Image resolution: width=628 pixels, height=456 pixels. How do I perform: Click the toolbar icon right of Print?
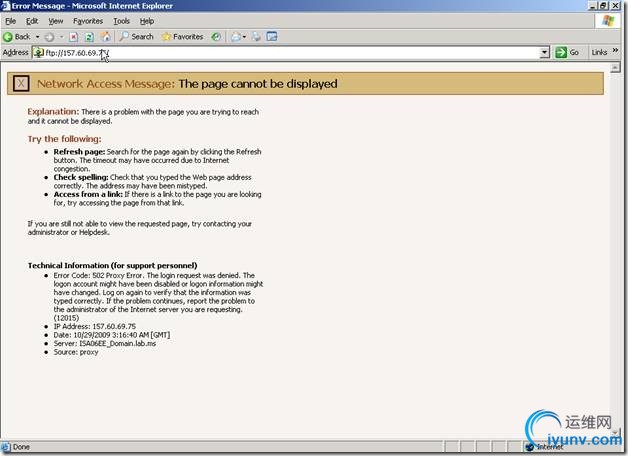(272, 36)
